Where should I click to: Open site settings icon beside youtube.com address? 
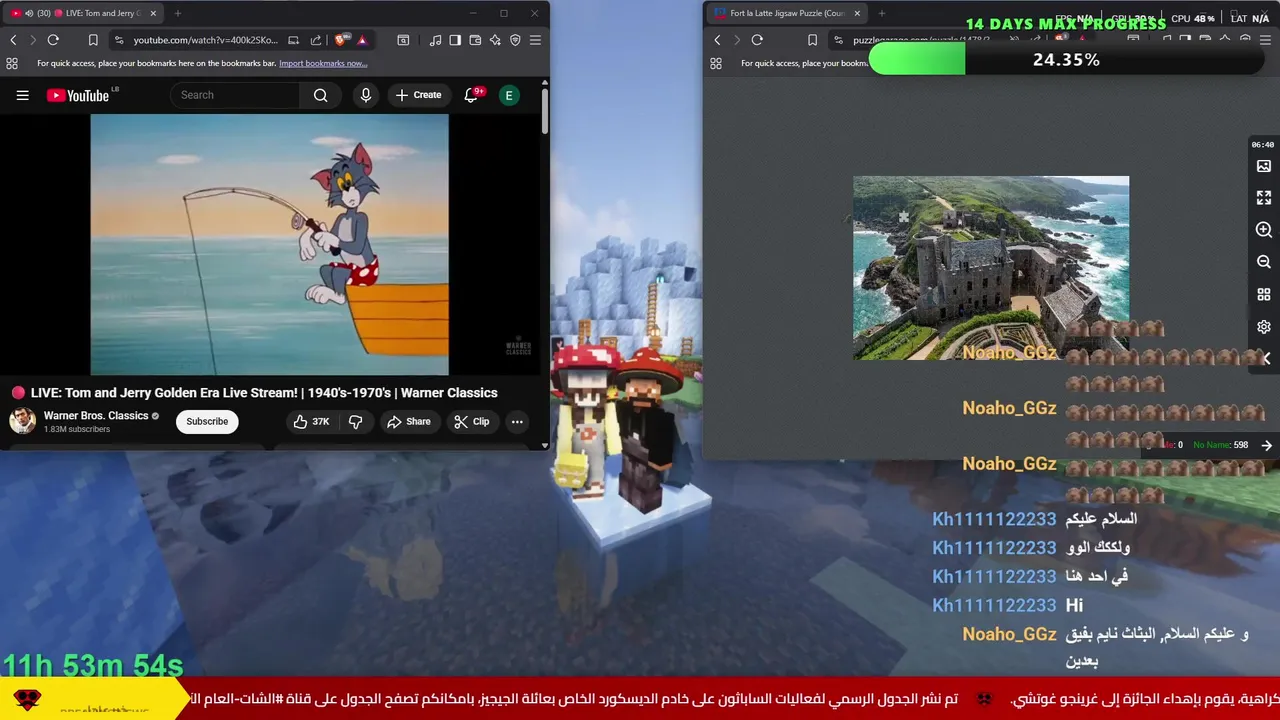pyautogui.click(x=119, y=40)
